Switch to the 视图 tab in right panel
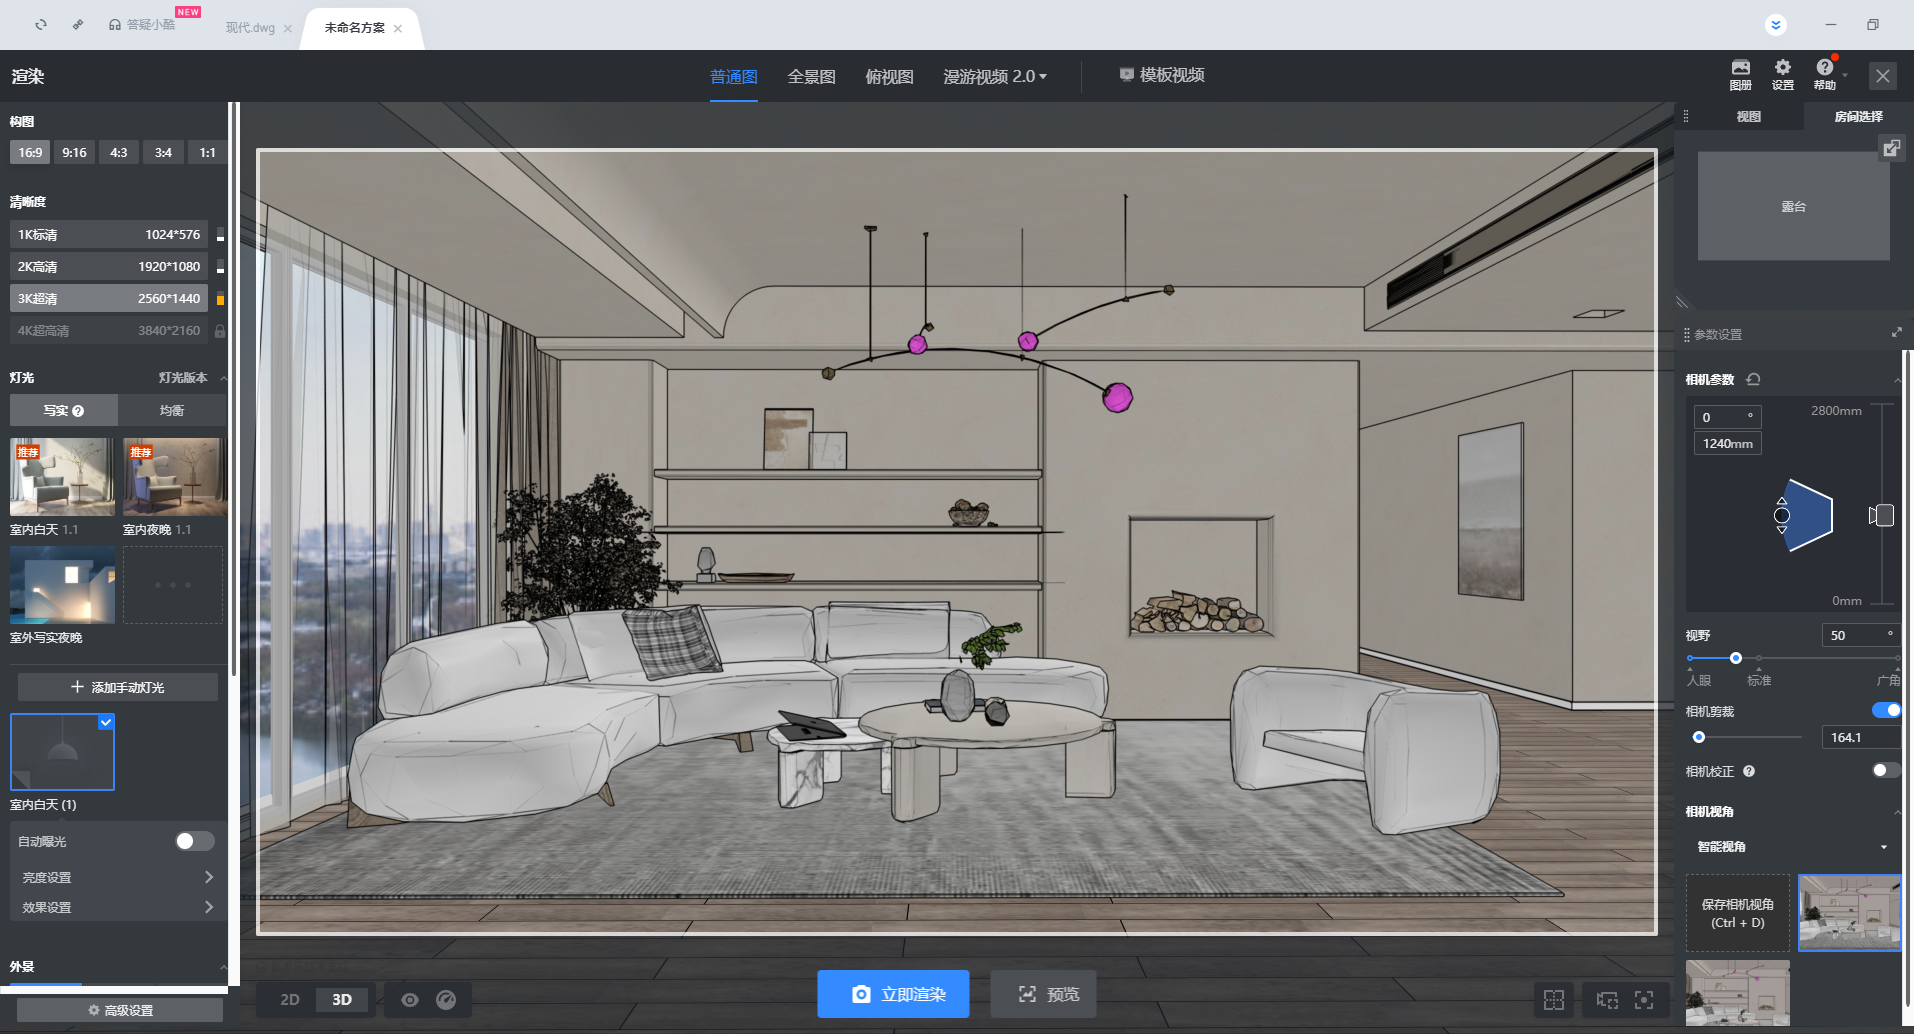 [x=1748, y=117]
